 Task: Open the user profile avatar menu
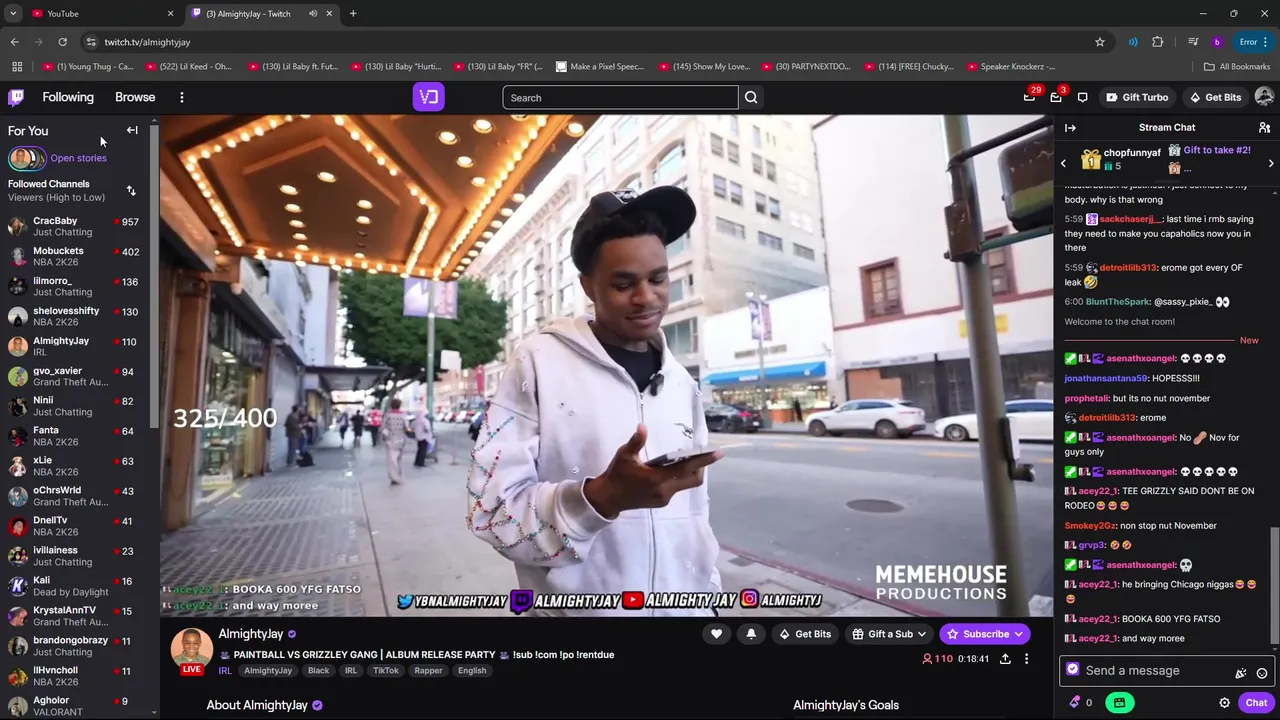[1264, 97]
